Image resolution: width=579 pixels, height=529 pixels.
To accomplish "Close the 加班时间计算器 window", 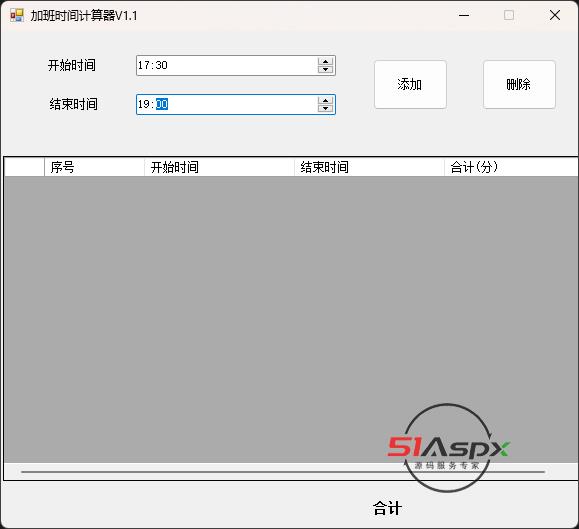I will [x=555, y=16].
